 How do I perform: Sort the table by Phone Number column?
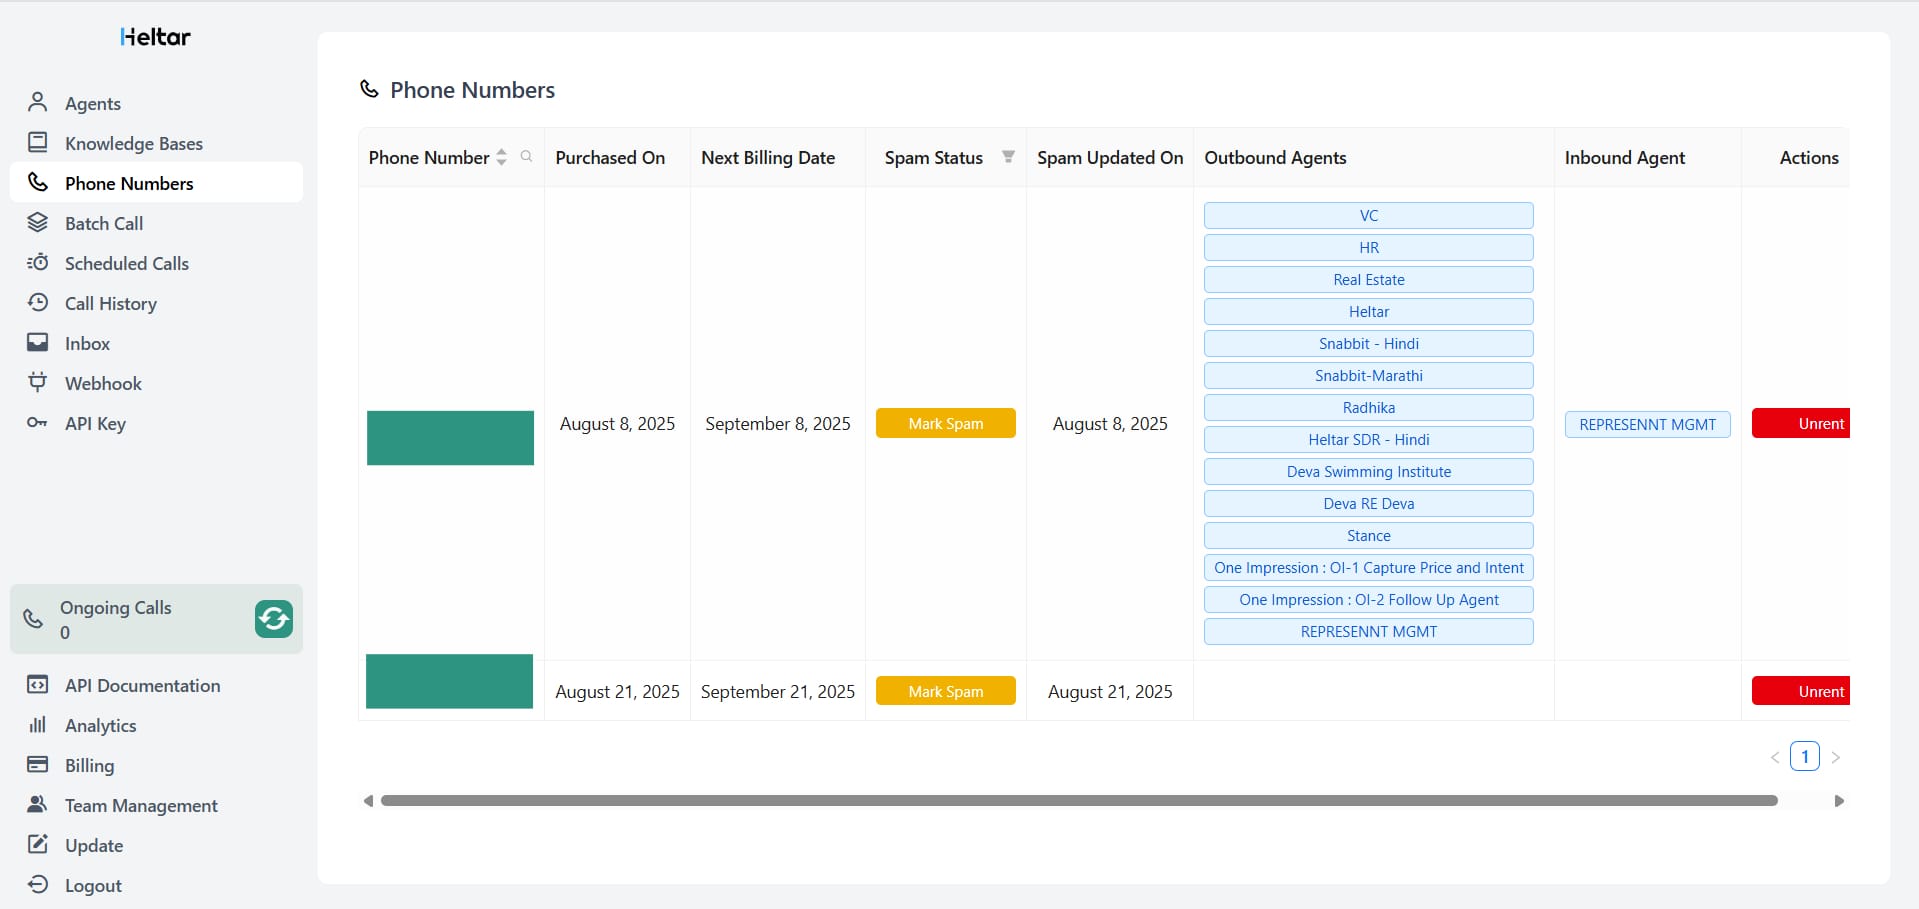(x=501, y=157)
